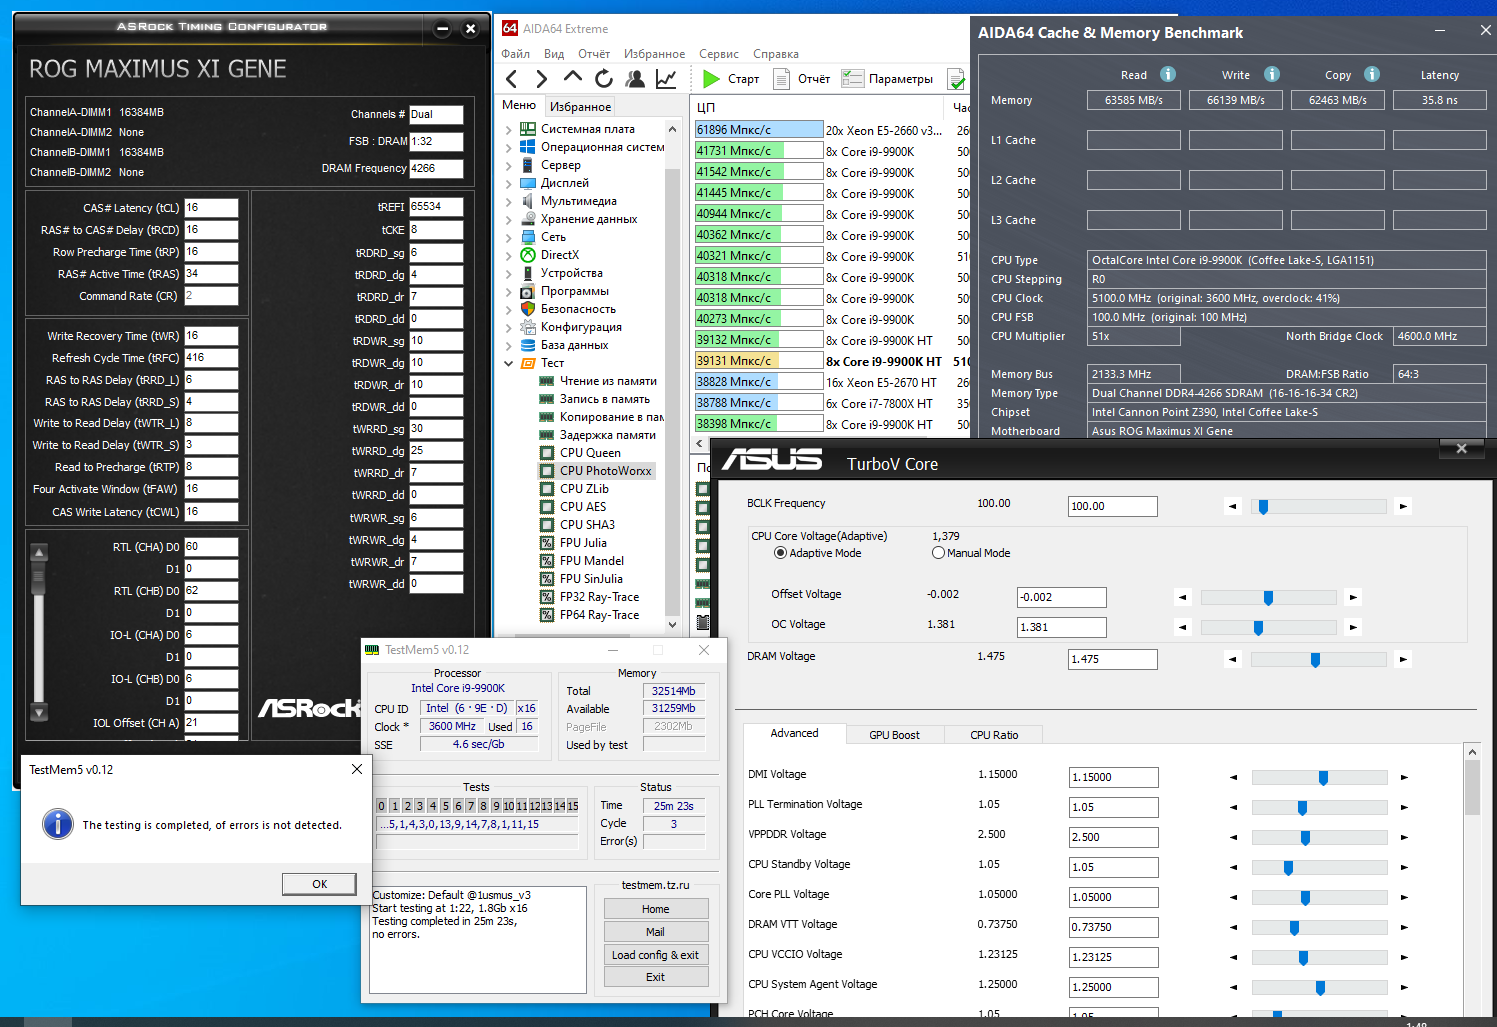Screen dimensions: 1497x1027
Task: Expand the Конфигурация tree node
Action: [x=508, y=328]
